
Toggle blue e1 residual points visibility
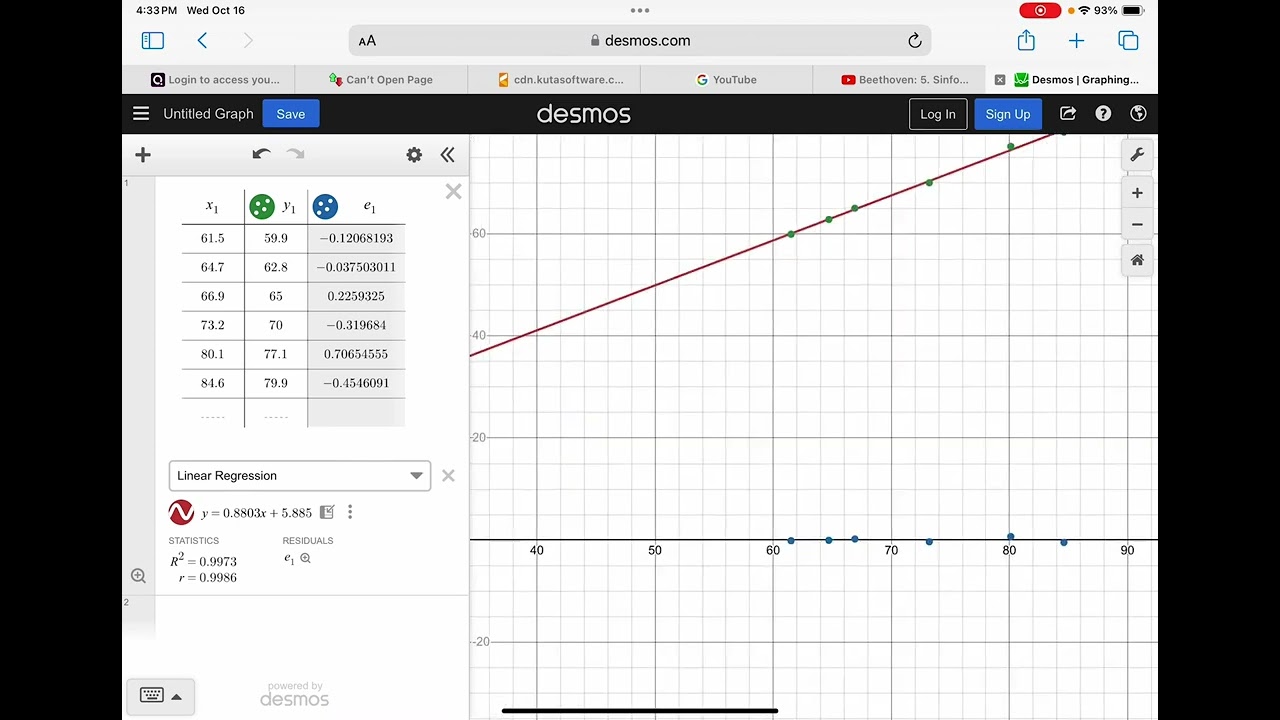click(325, 207)
